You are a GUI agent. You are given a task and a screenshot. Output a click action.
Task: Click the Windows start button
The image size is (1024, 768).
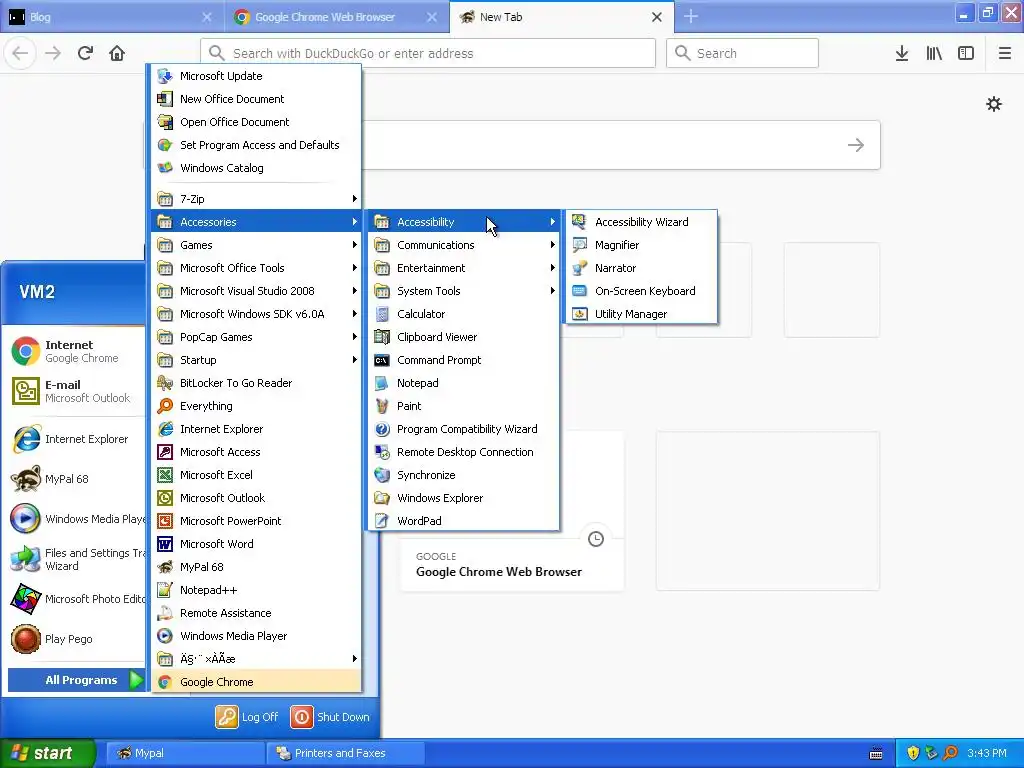47,753
